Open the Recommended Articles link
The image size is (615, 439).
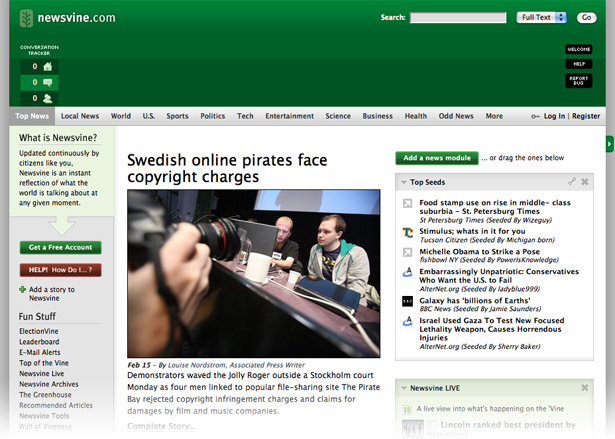(x=56, y=405)
